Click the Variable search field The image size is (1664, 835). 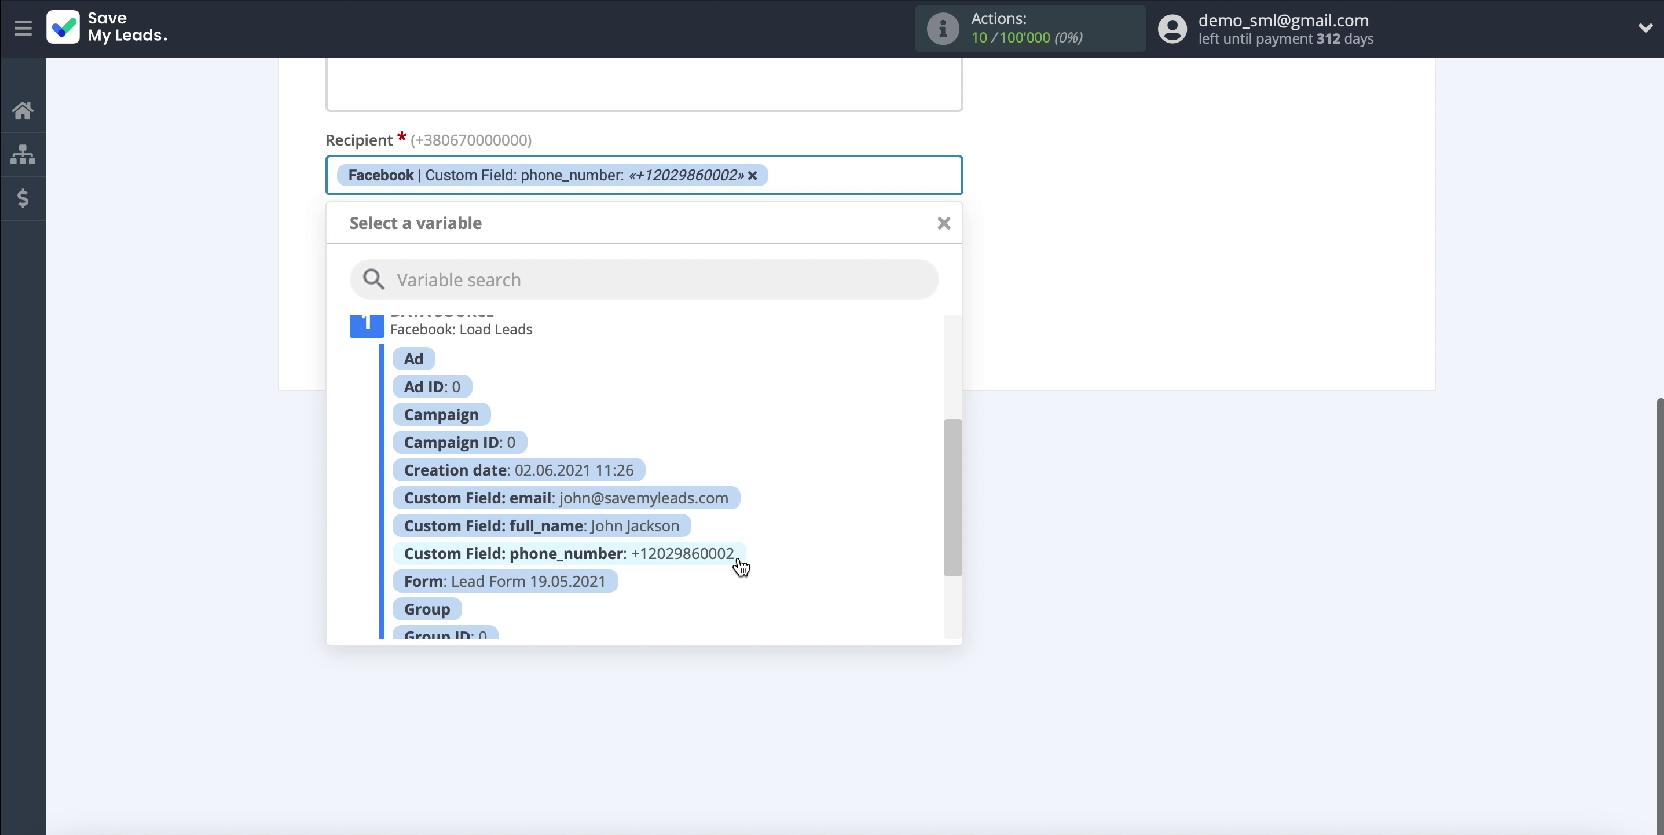644,280
